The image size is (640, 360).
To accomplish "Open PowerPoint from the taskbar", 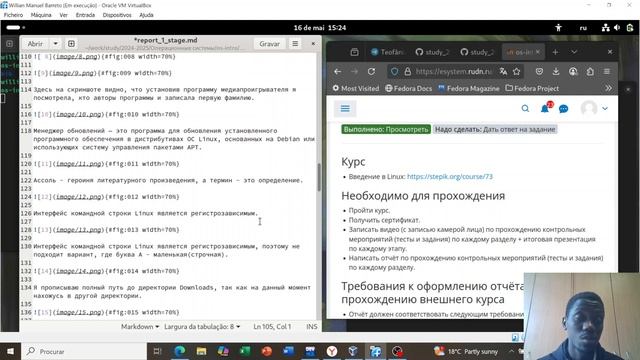I will (267, 351).
